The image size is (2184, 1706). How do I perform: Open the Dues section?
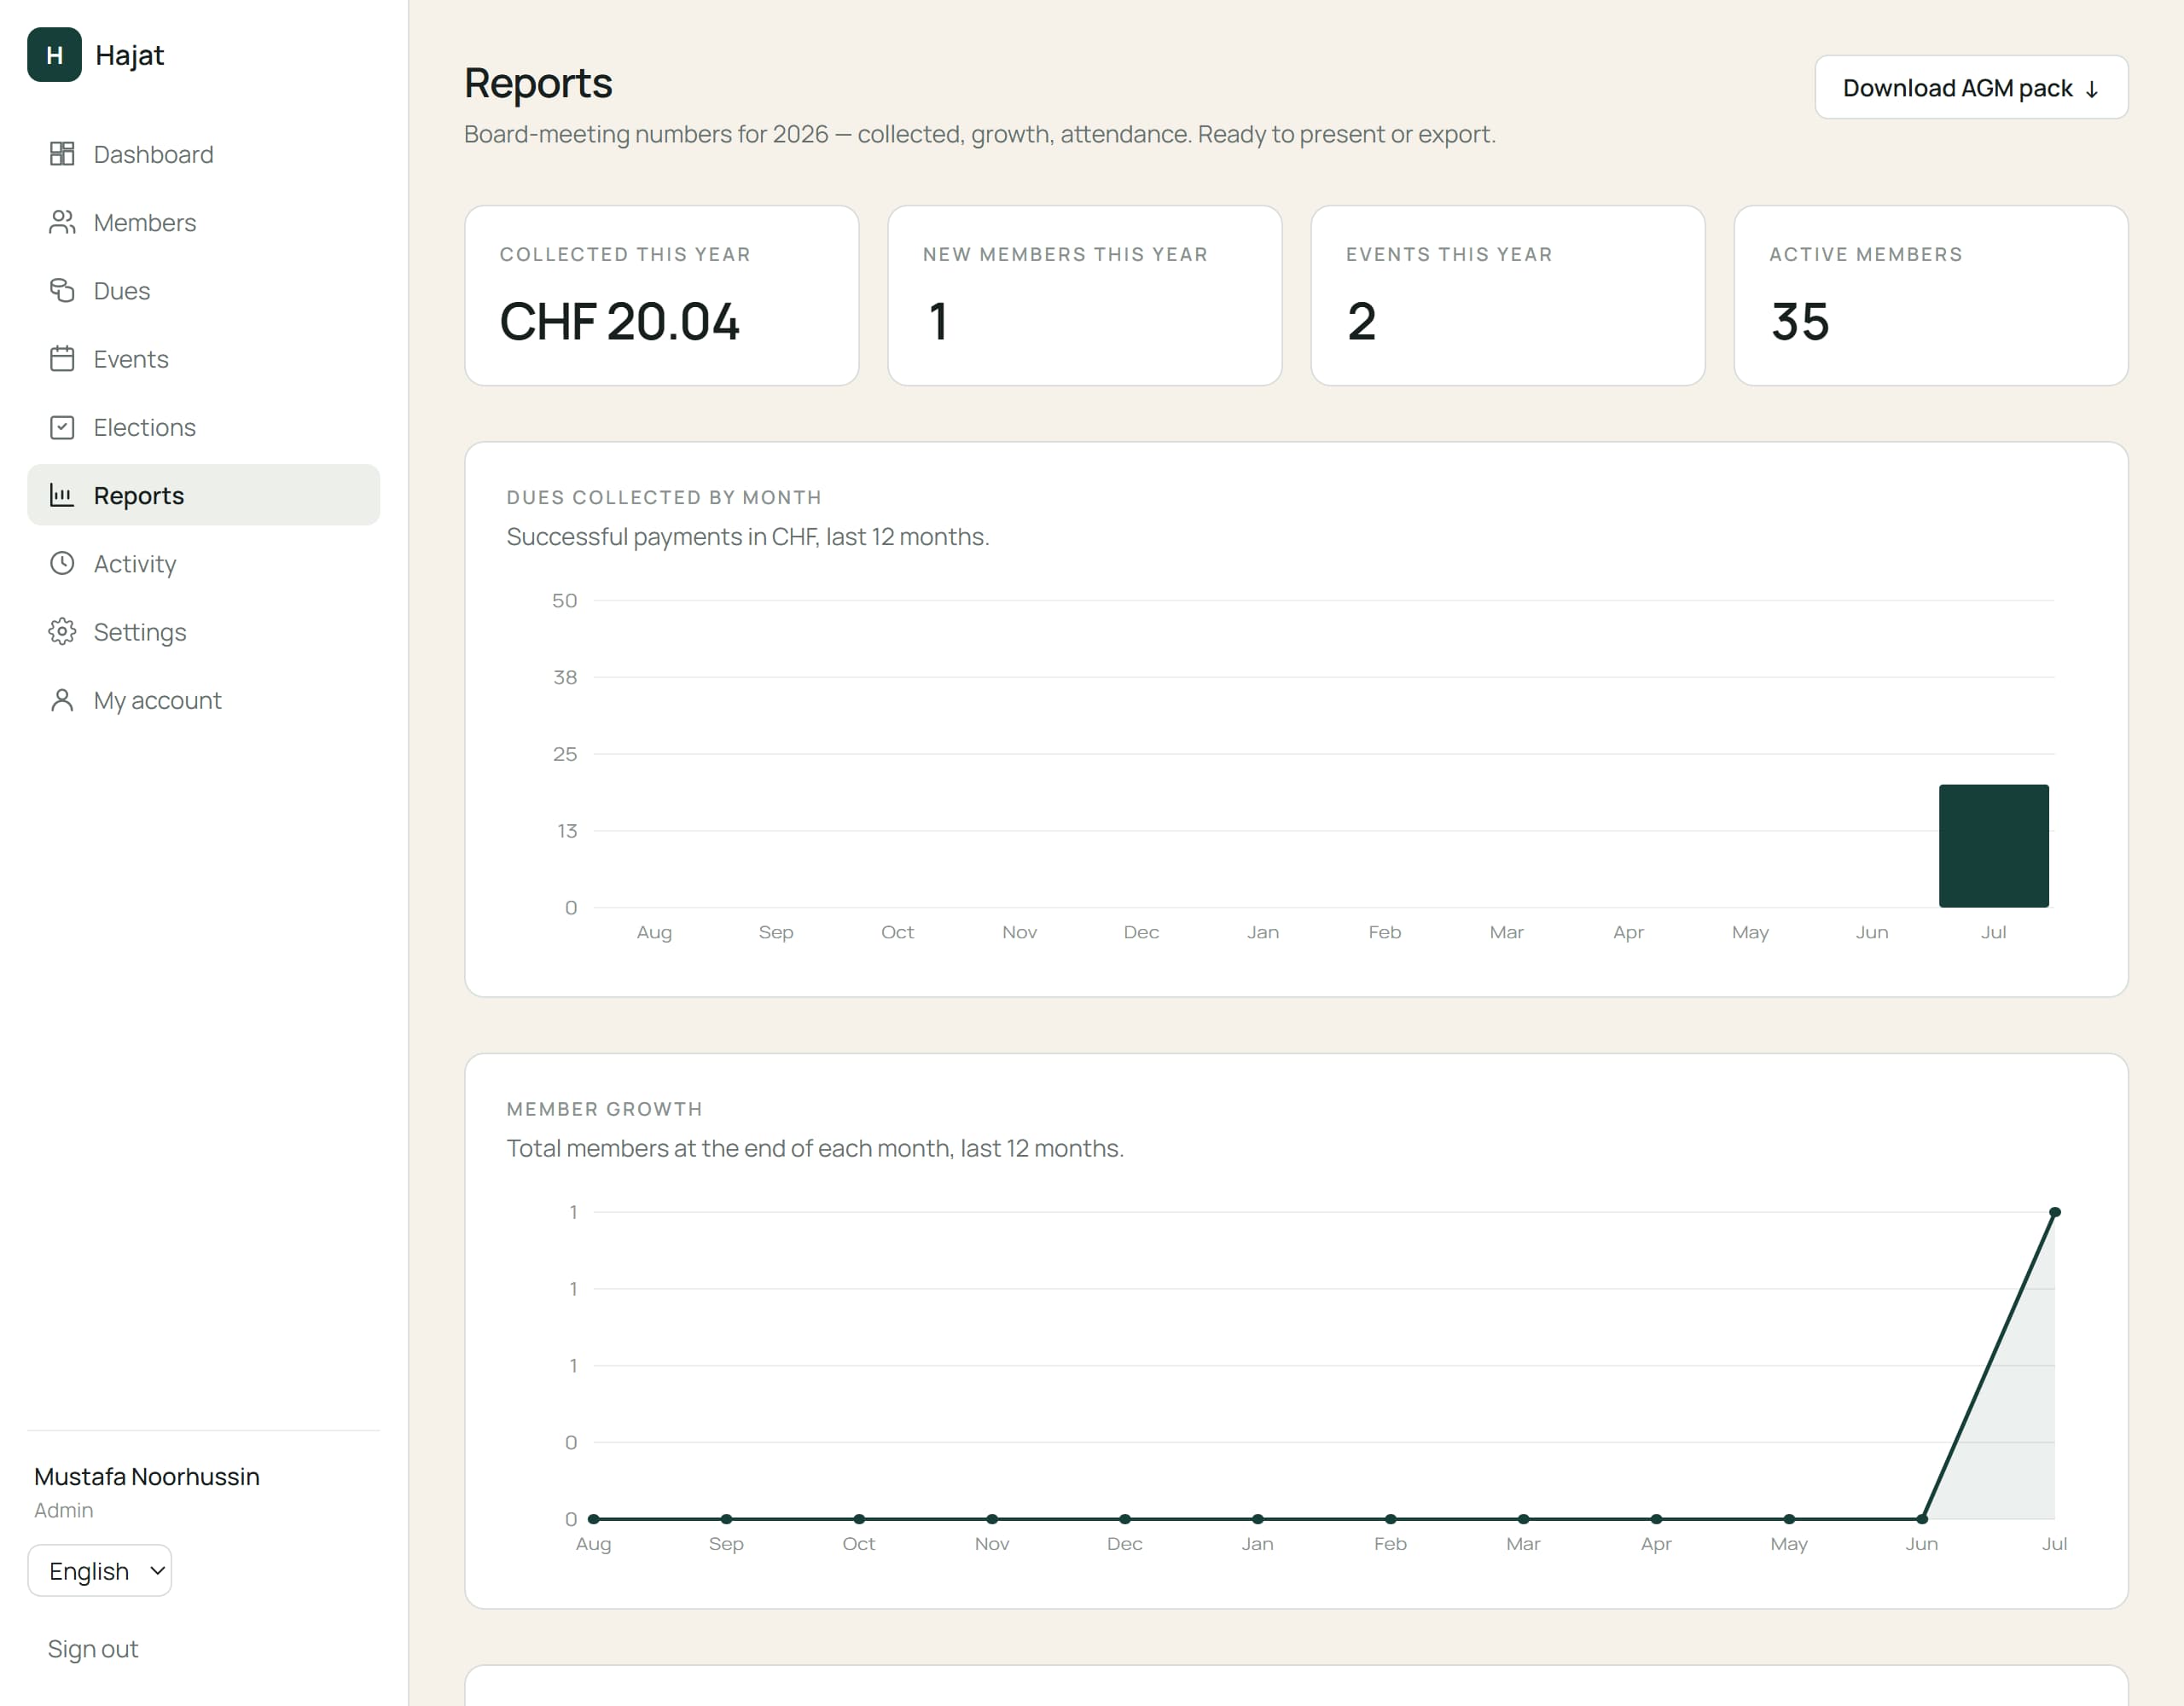(203, 290)
